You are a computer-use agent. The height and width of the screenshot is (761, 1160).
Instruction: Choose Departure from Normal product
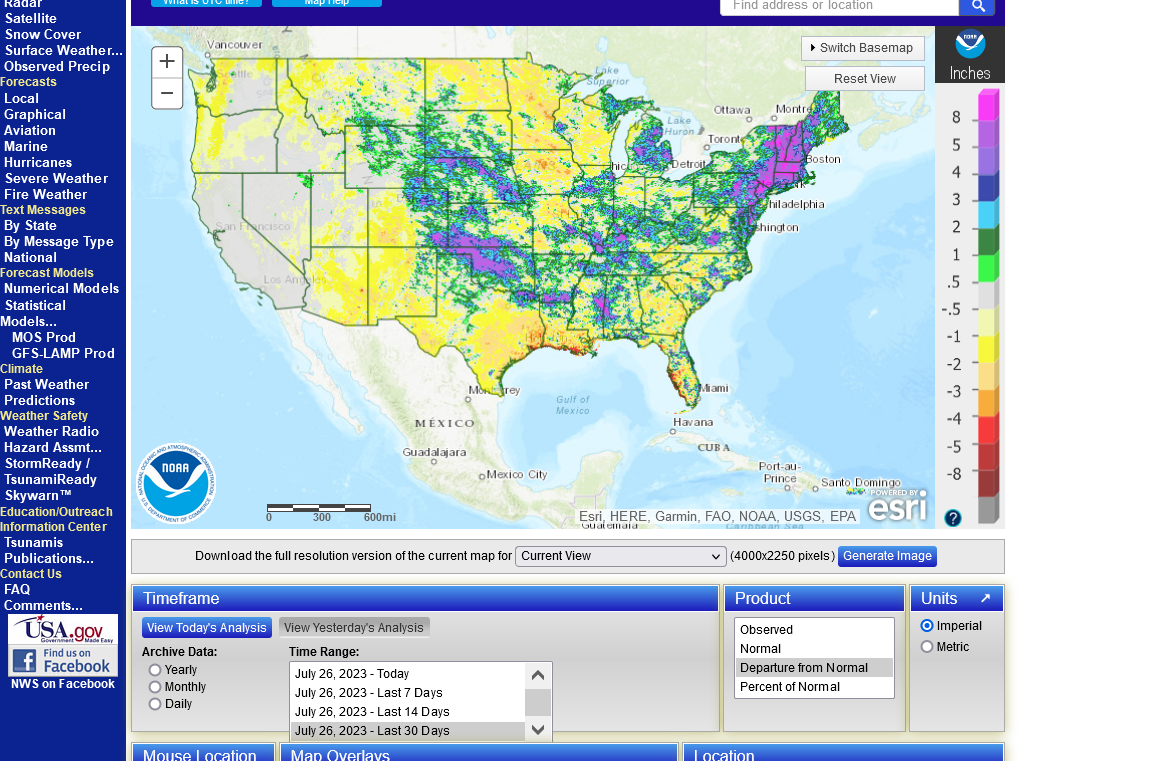point(814,668)
